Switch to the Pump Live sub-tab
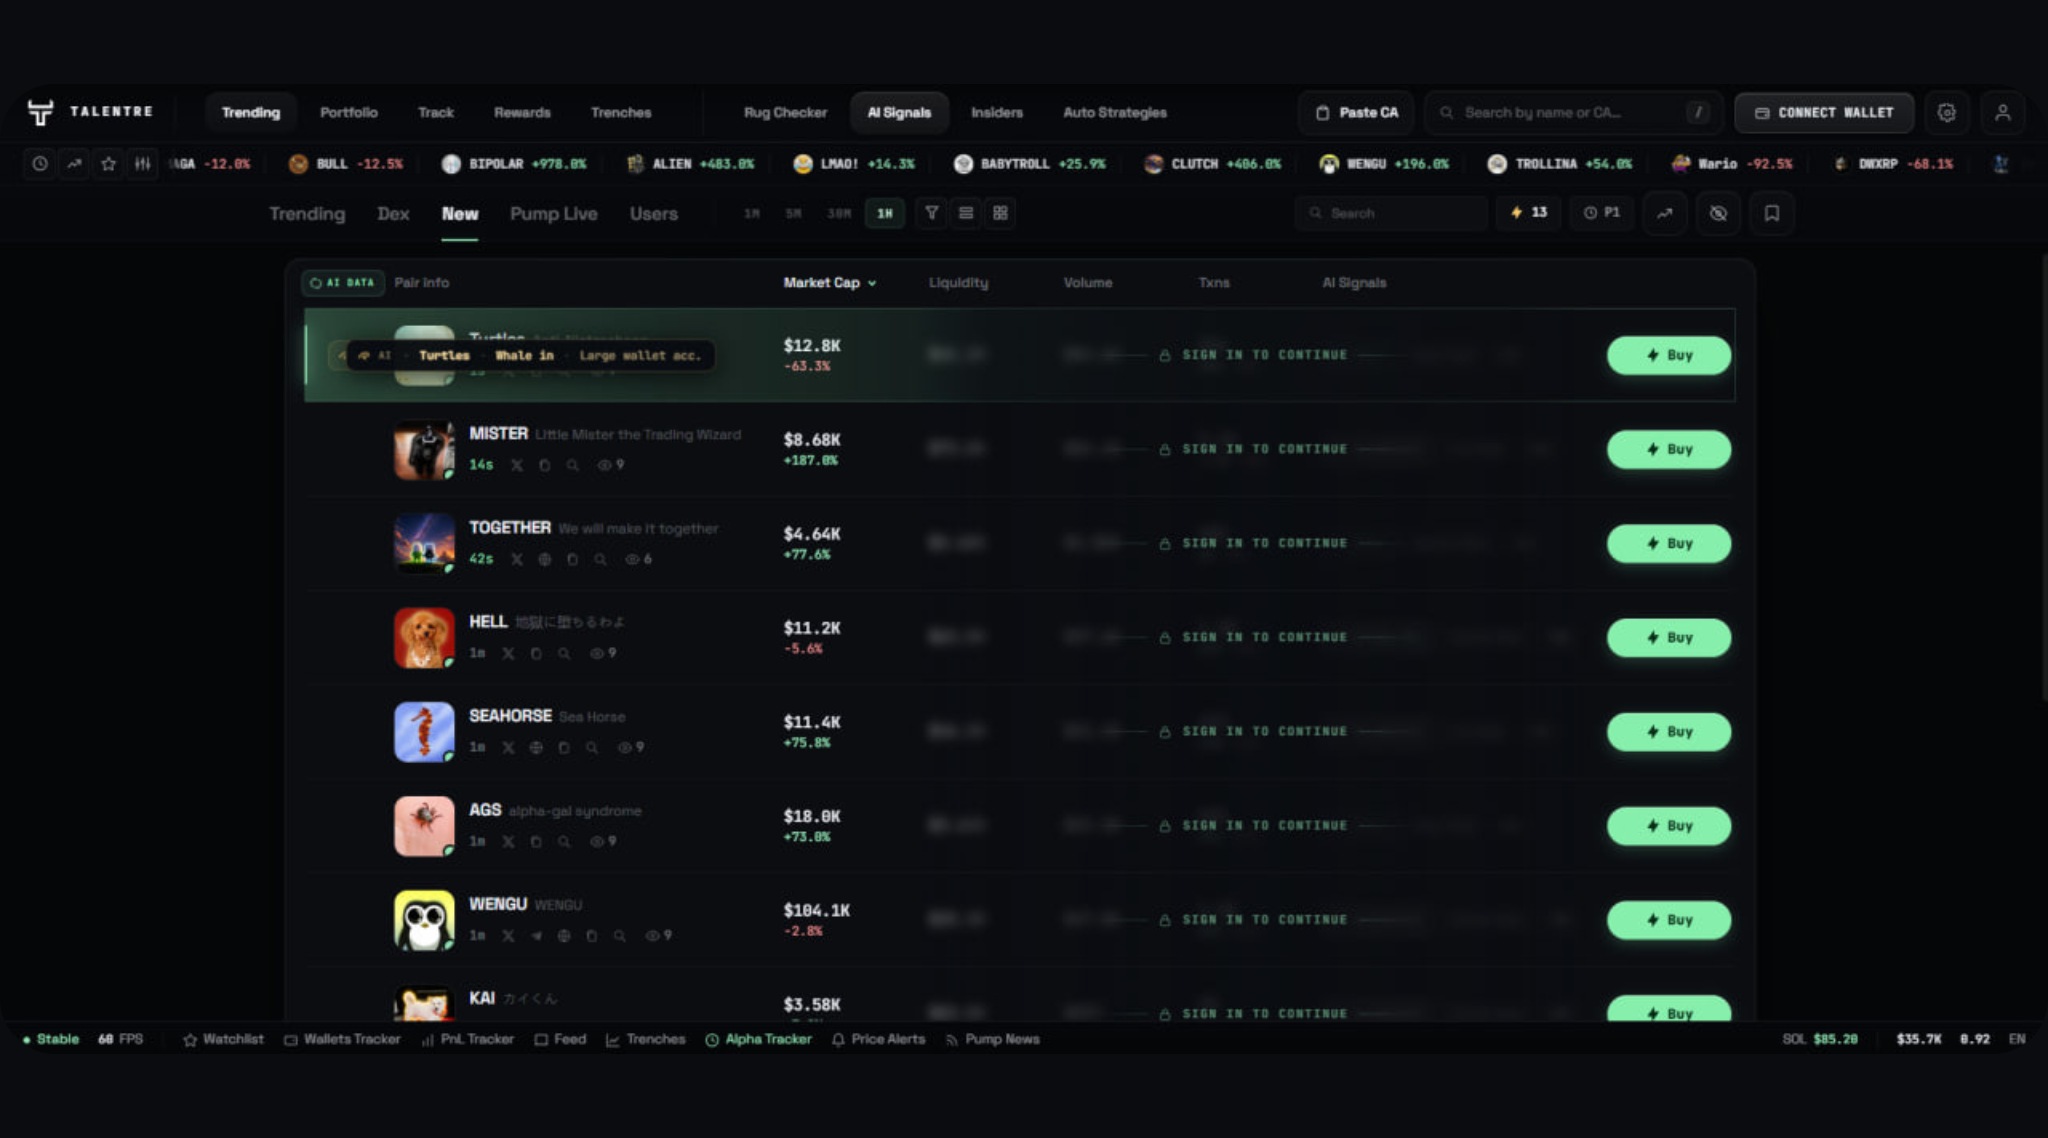This screenshot has height=1138, width=2048. [553, 214]
